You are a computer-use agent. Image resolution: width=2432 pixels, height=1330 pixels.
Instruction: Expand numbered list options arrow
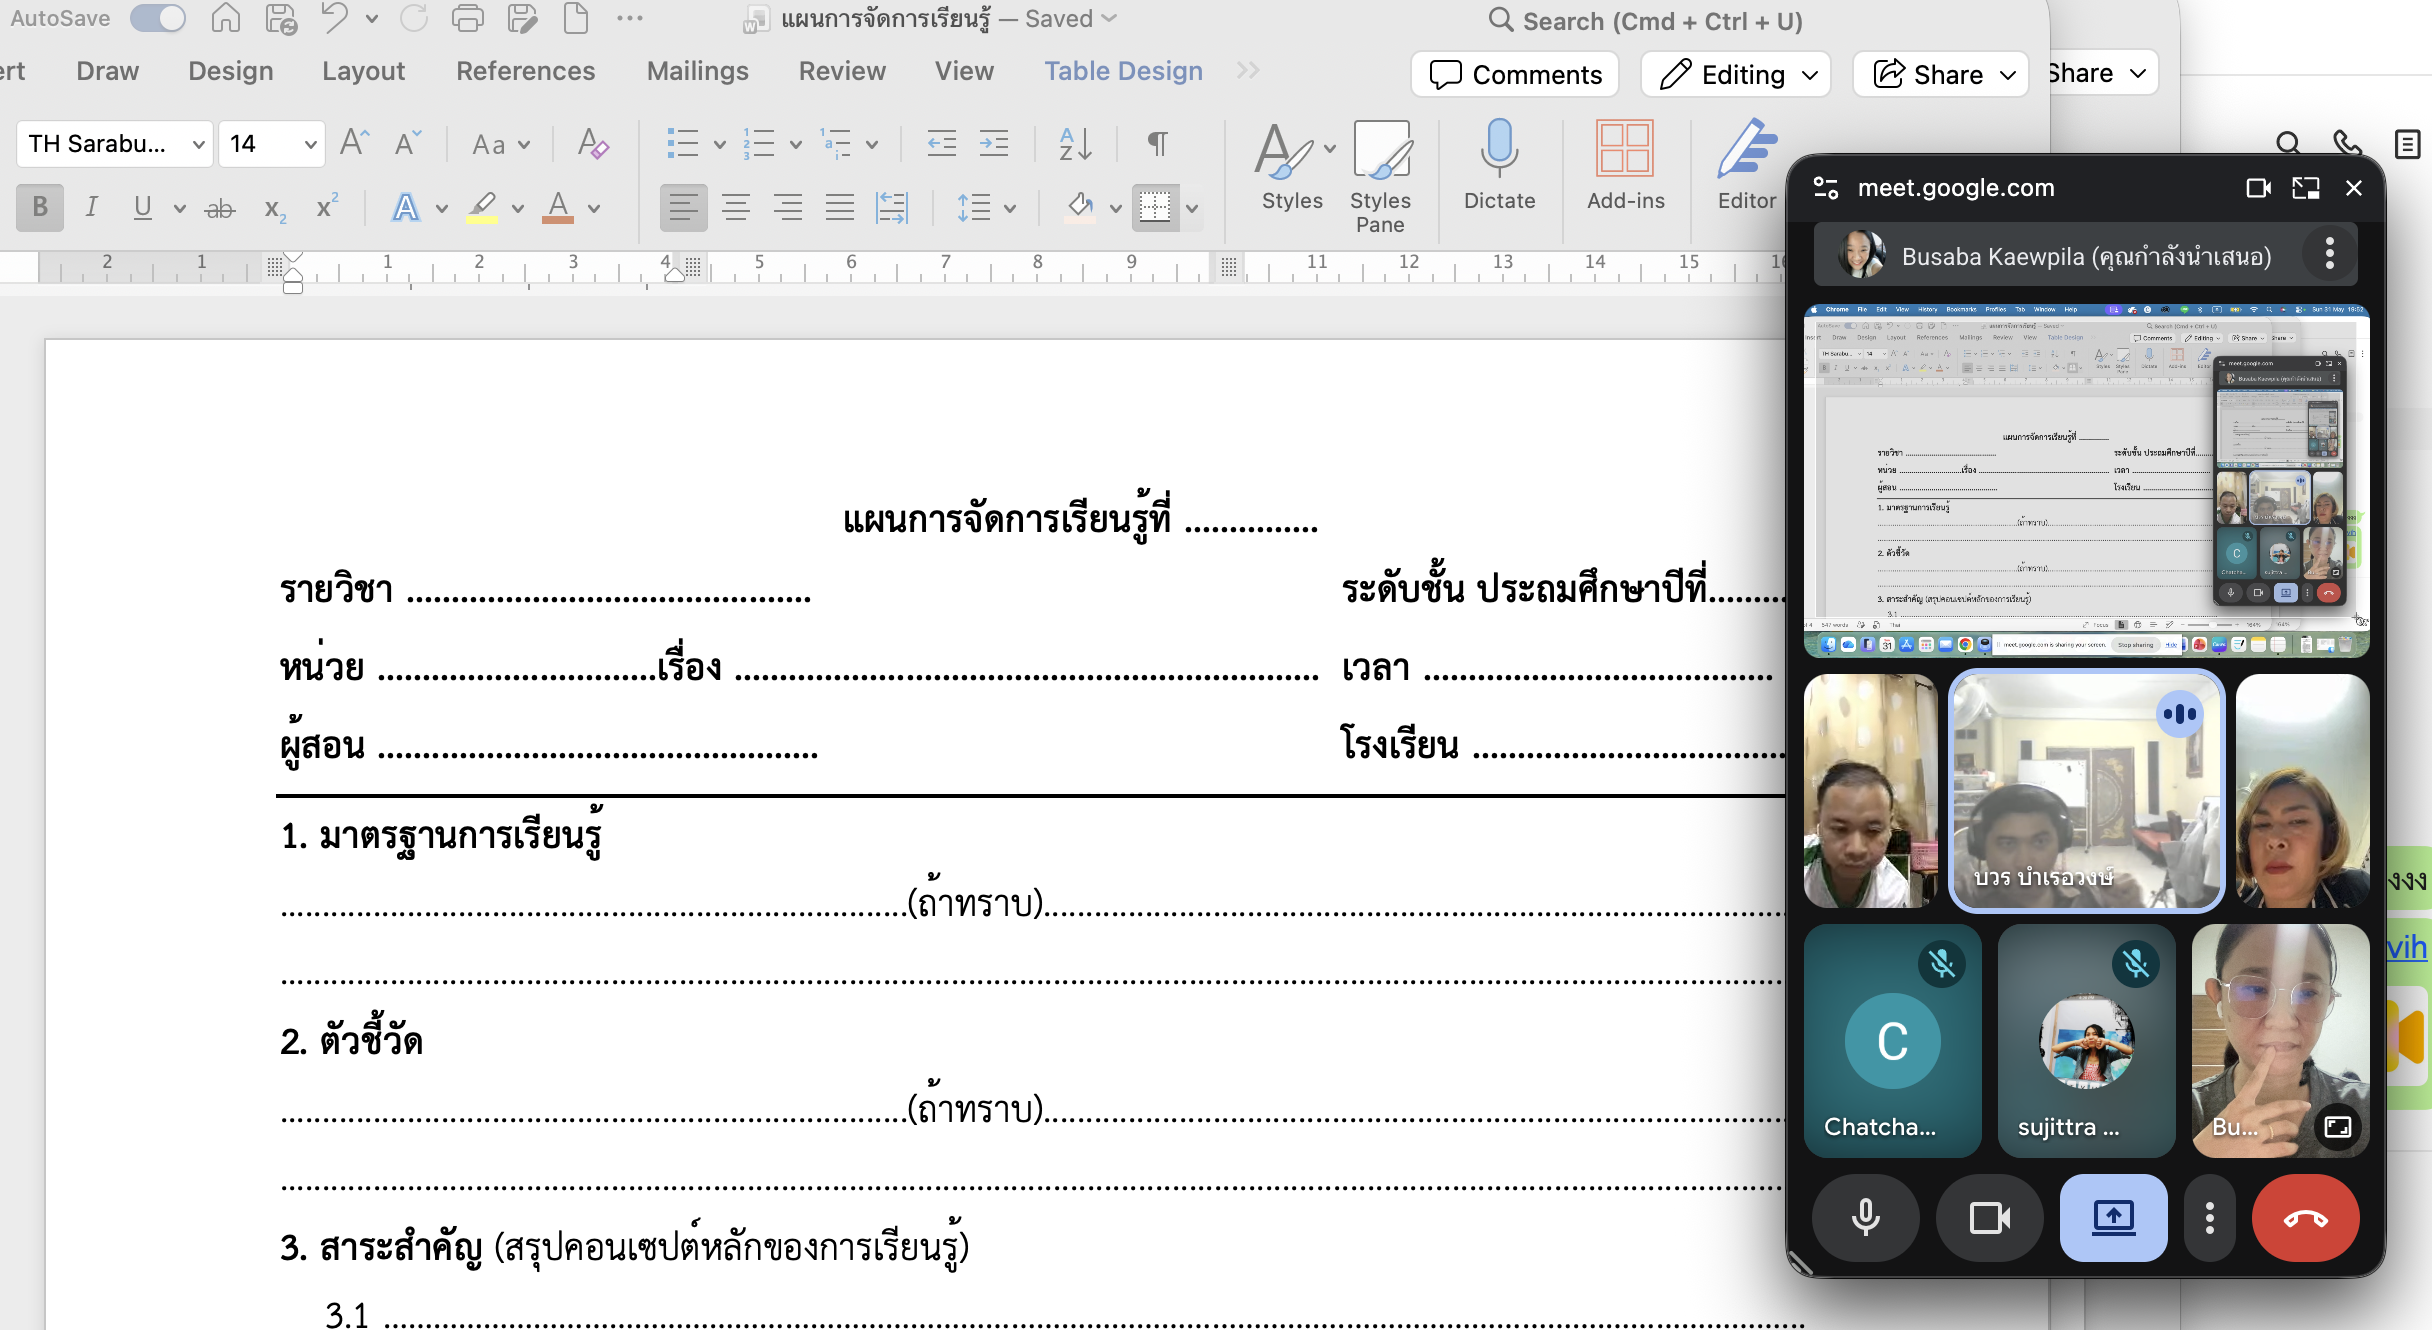pos(795,145)
